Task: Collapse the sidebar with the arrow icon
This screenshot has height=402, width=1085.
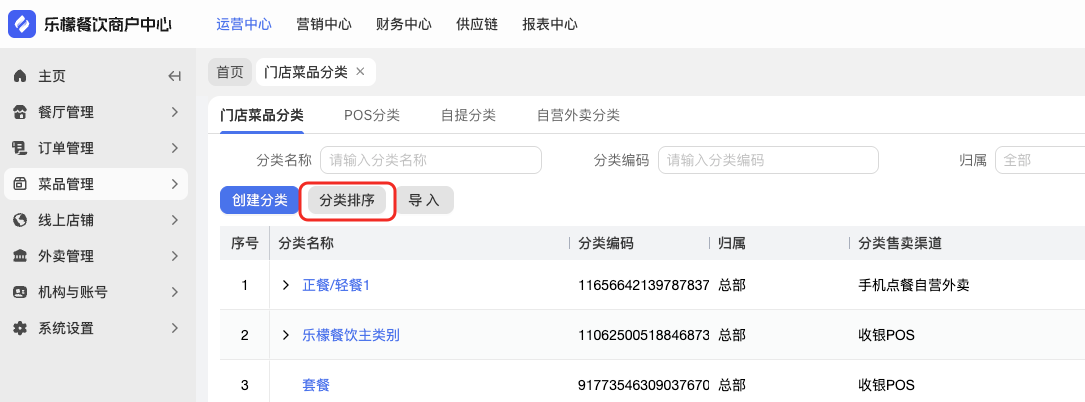Action: pos(174,76)
